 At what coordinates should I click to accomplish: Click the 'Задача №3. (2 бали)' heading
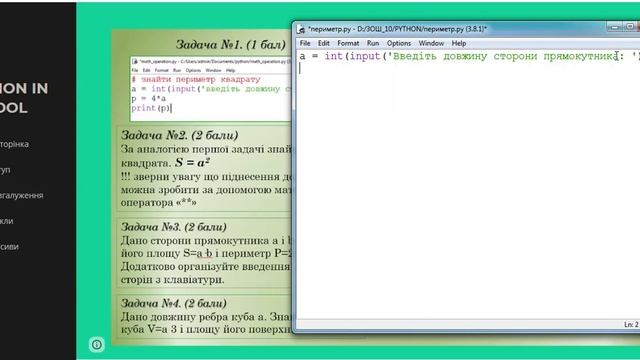174,227
